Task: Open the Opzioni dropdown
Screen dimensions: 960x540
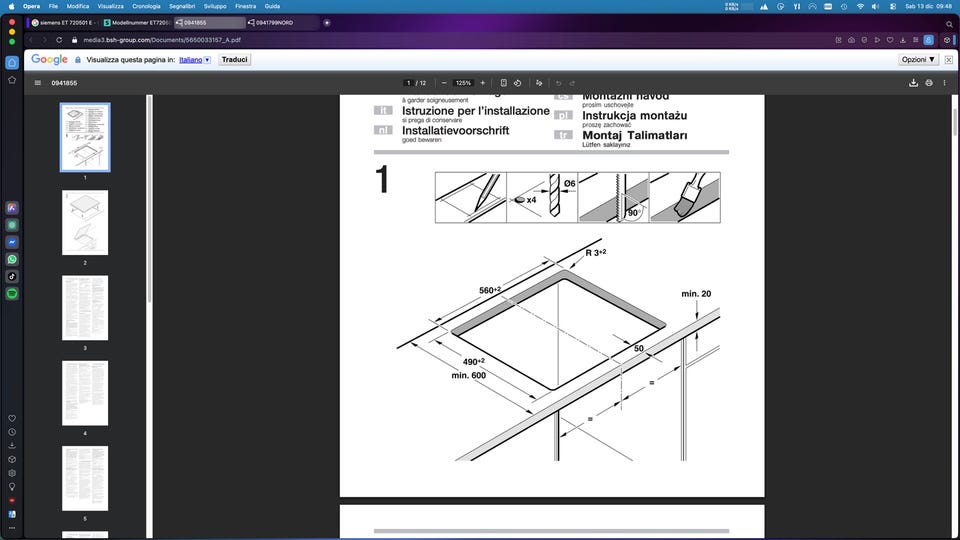Action: [x=918, y=59]
